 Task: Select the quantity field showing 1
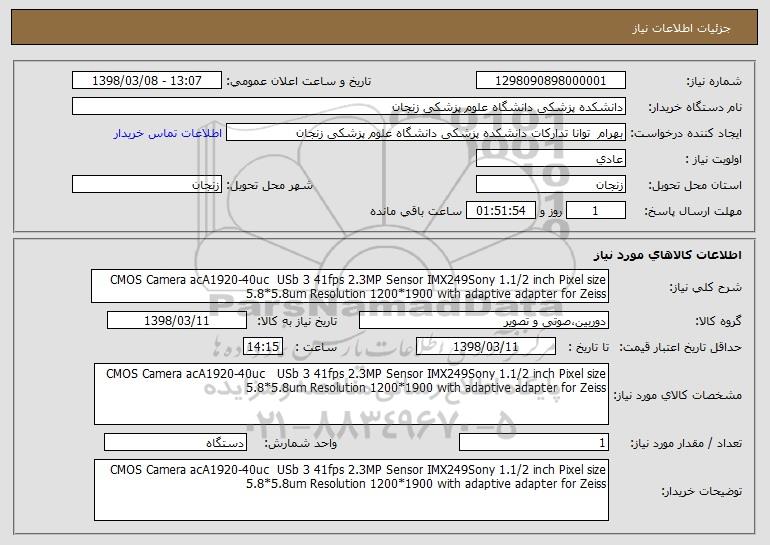(x=534, y=442)
